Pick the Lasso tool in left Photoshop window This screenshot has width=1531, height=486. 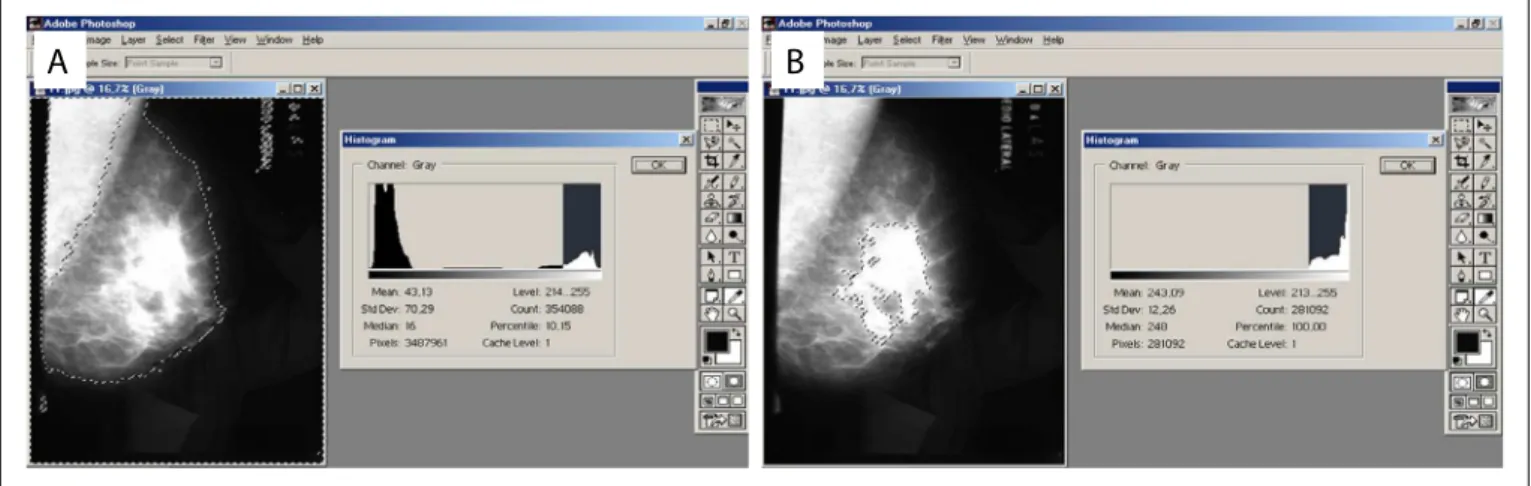tap(711, 142)
